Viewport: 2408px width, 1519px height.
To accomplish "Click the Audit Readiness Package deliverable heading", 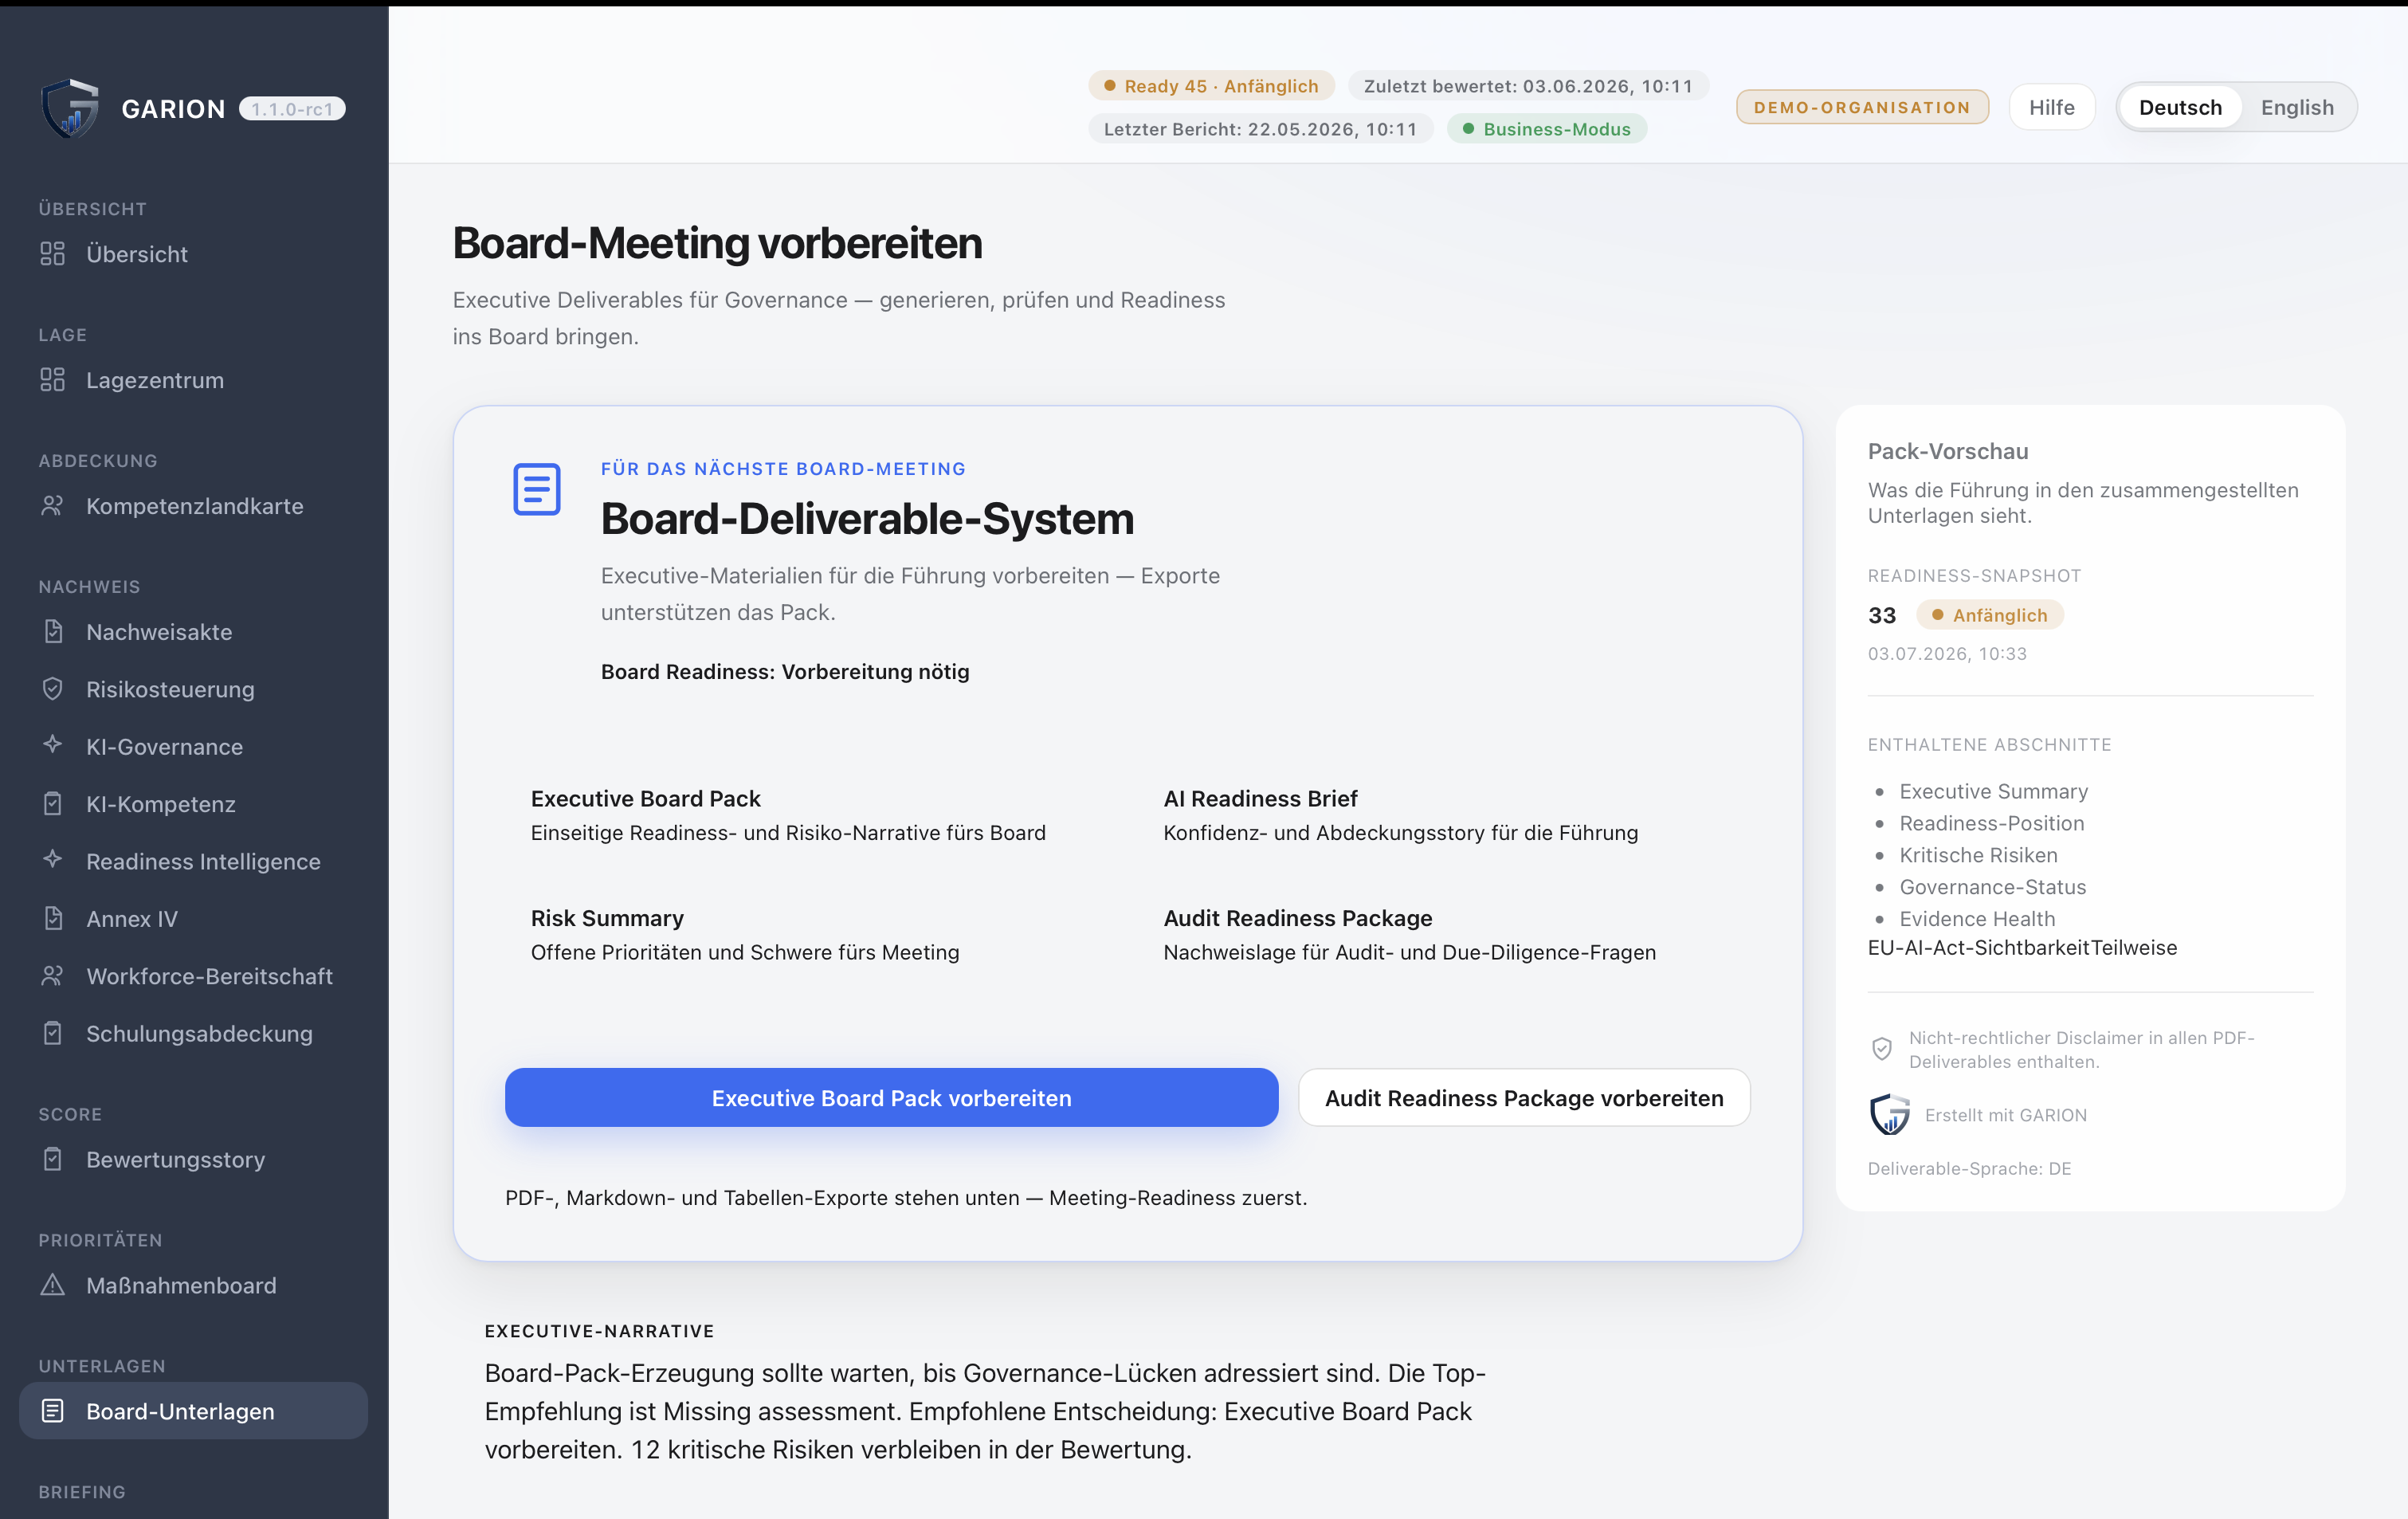I will pos(1297,917).
